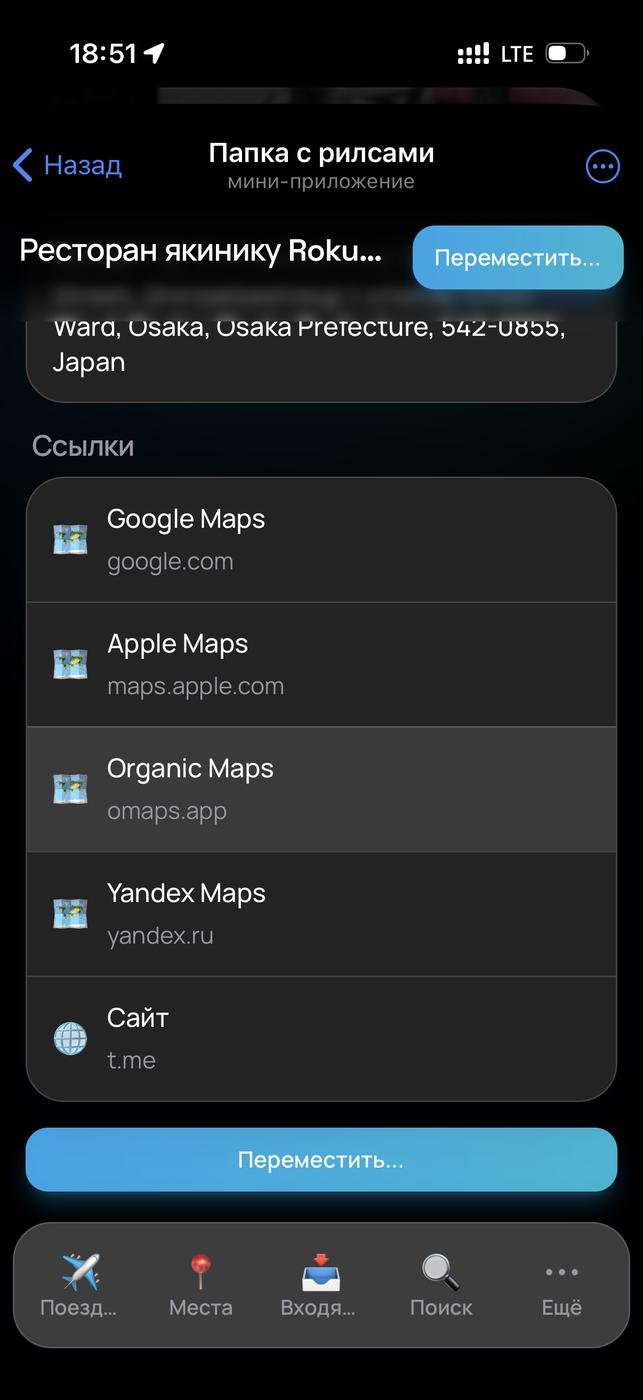Tap the airplane trips icon
Screen dimensions: 643x1400
(x=80, y=1272)
